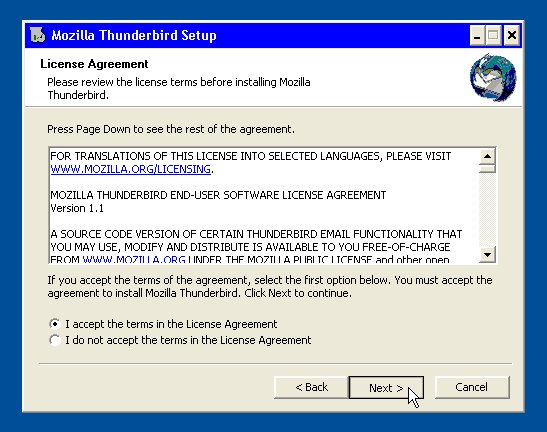Screen dimensions: 547x432
Task: Click the license scrollbar thumb
Action: (x=487, y=169)
